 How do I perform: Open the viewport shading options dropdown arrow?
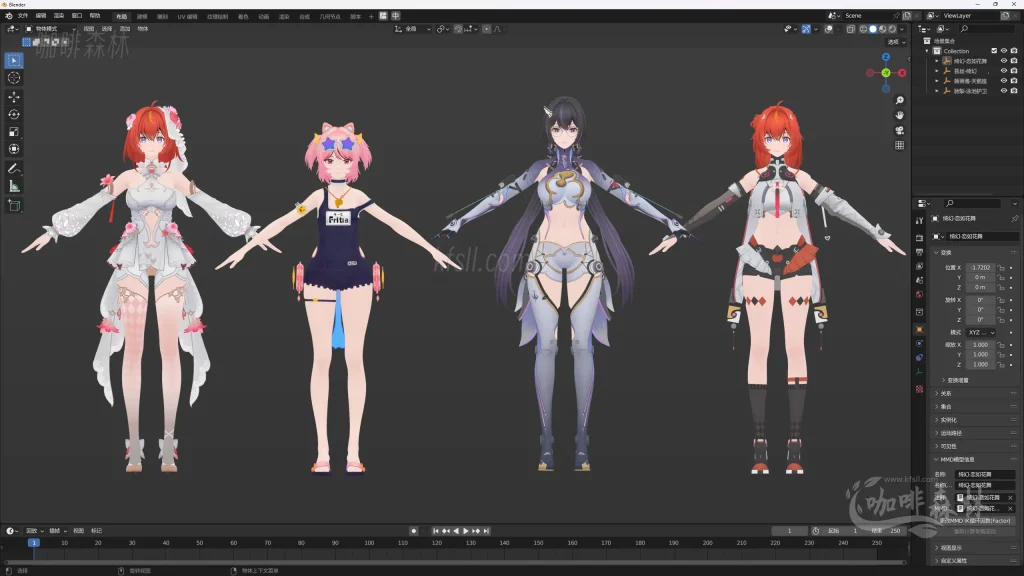(902, 29)
